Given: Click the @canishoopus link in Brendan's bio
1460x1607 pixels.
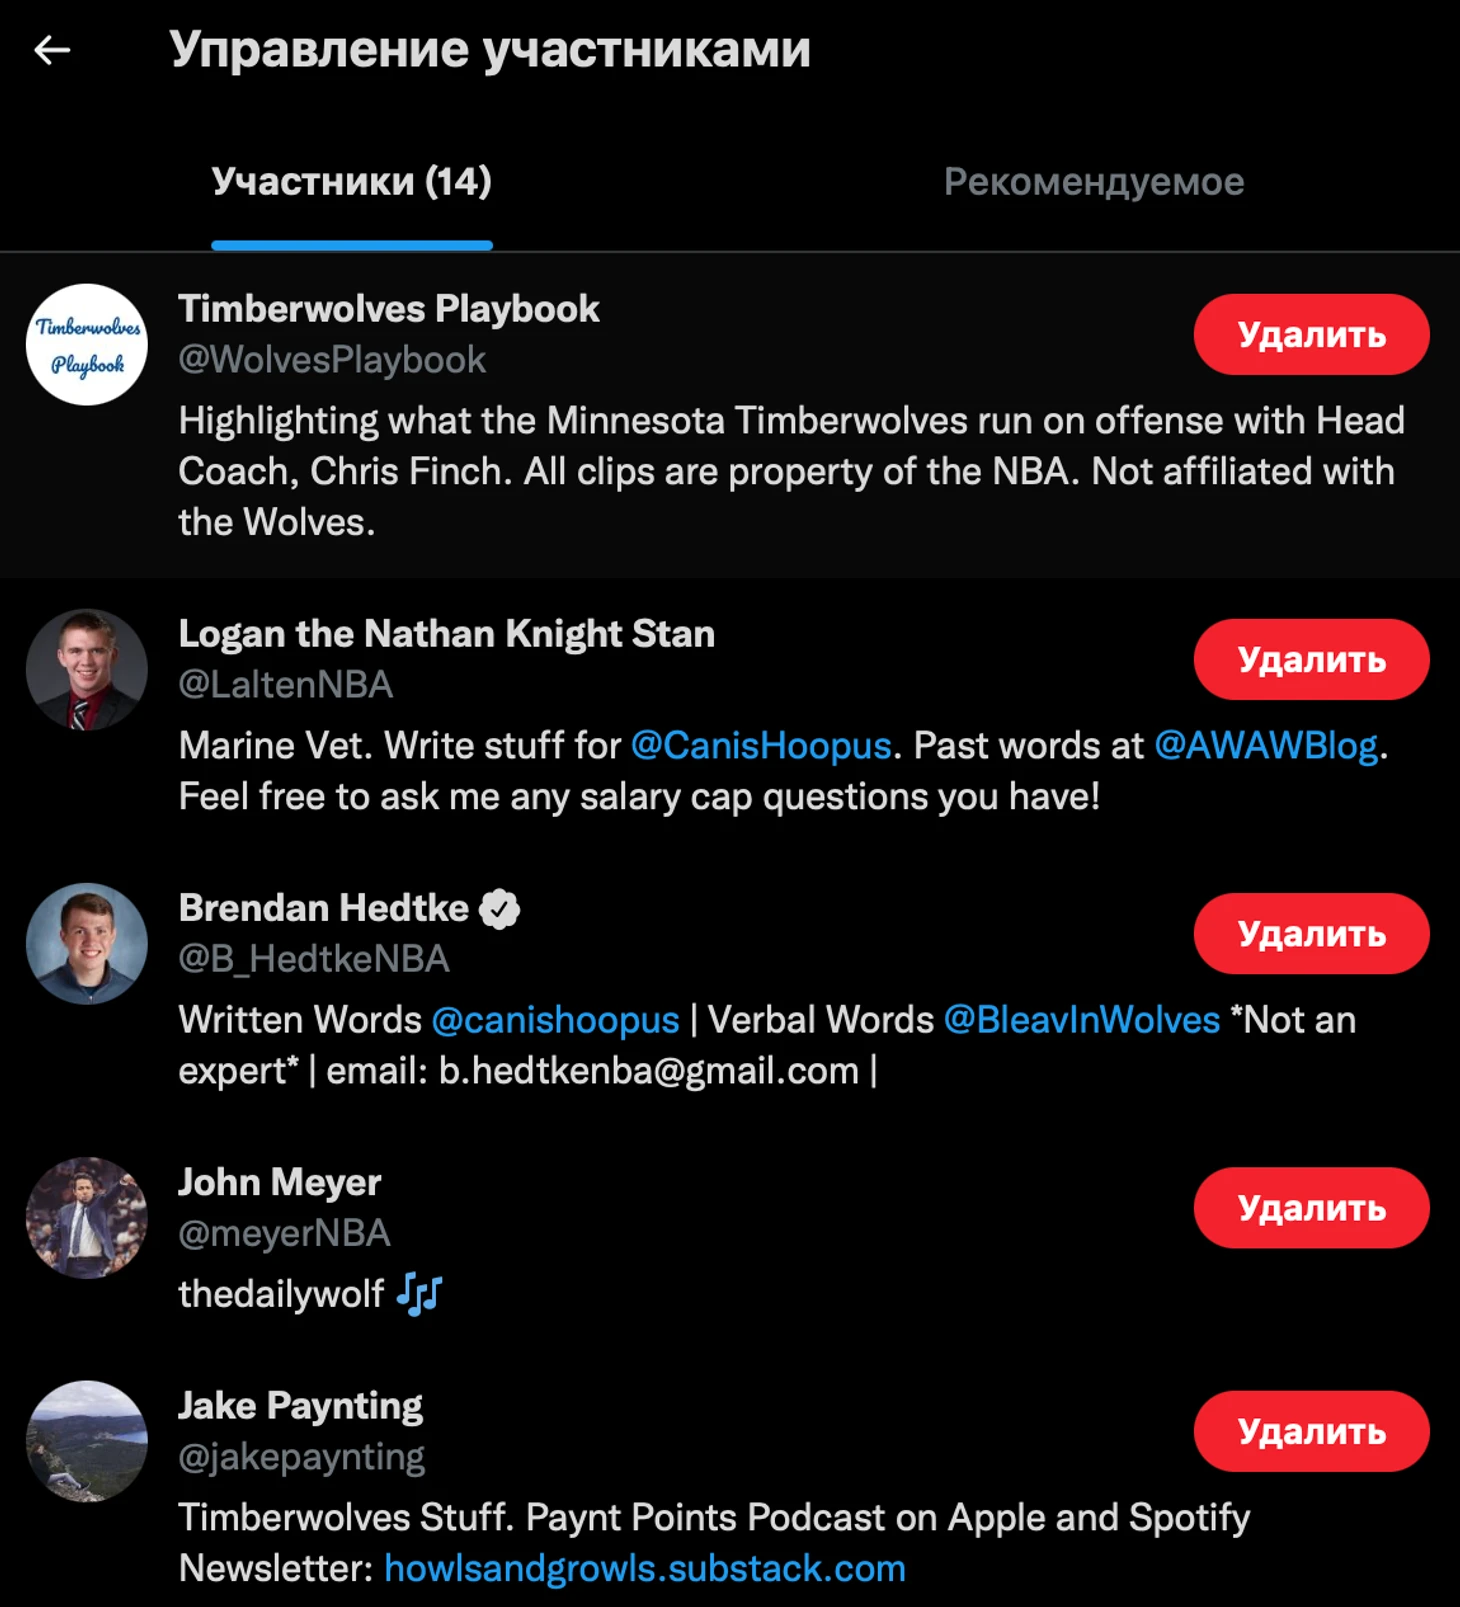Looking at the screenshot, I should 555,1020.
